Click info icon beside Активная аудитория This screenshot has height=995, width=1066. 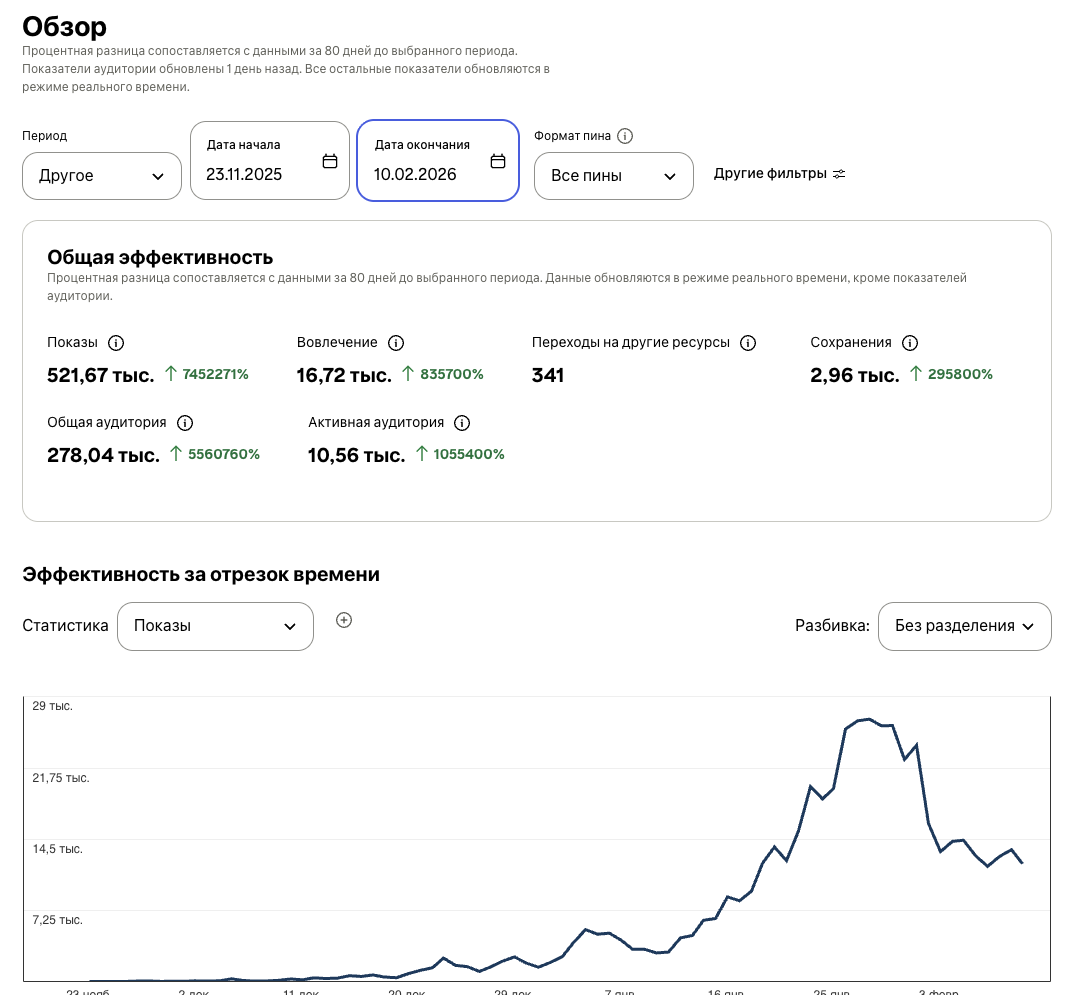(x=461, y=423)
